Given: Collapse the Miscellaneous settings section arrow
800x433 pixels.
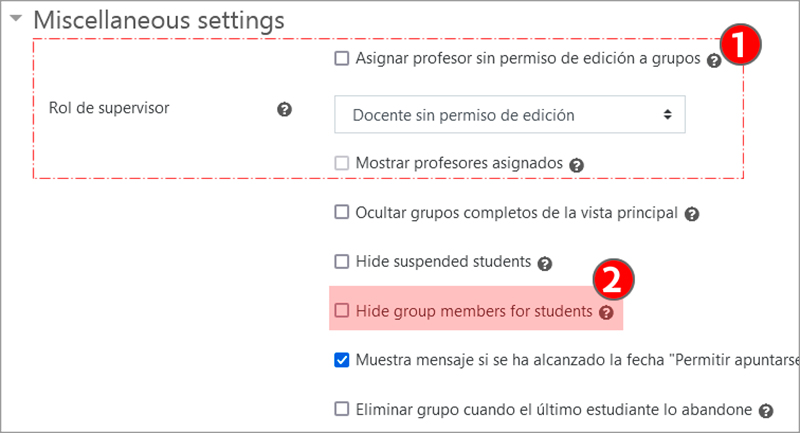Looking at the screenshot, I should coord(17,19).
